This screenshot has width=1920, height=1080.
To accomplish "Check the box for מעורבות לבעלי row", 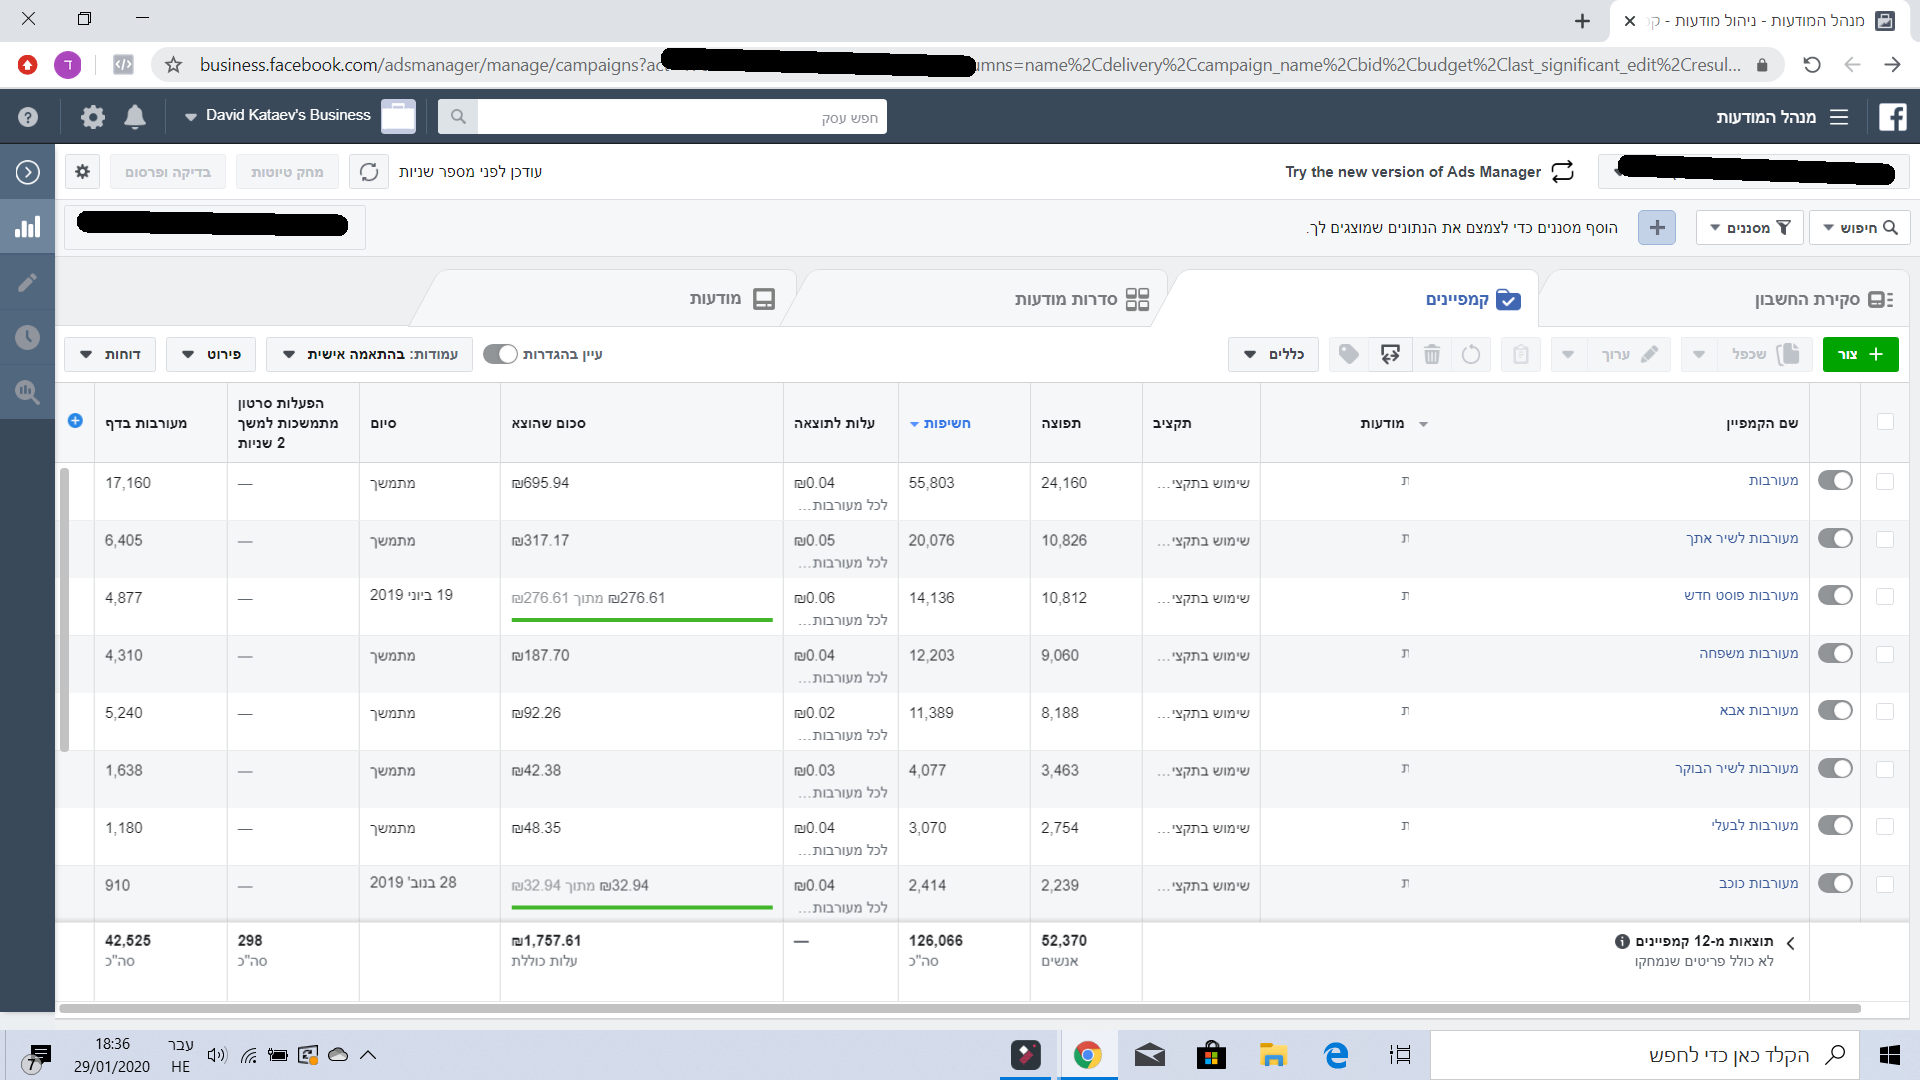I will pyautogui.click(x=1885, y=827).
